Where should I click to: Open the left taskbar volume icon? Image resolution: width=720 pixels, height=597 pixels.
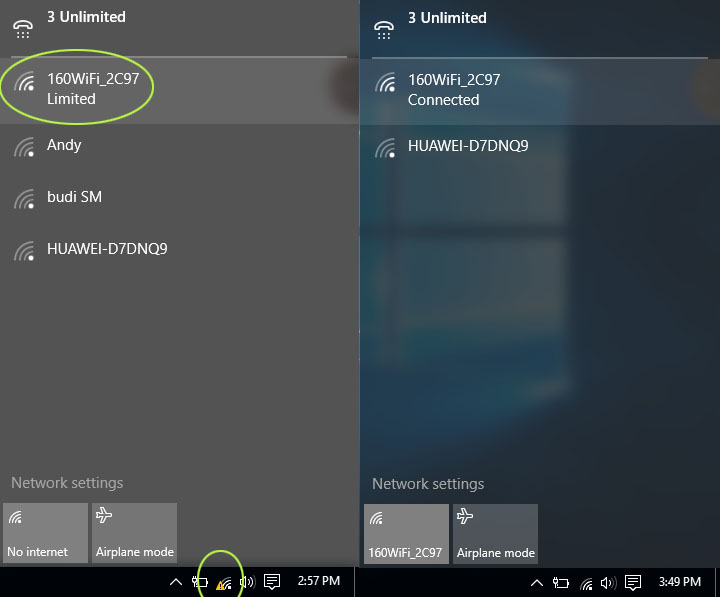click(247, 582)
